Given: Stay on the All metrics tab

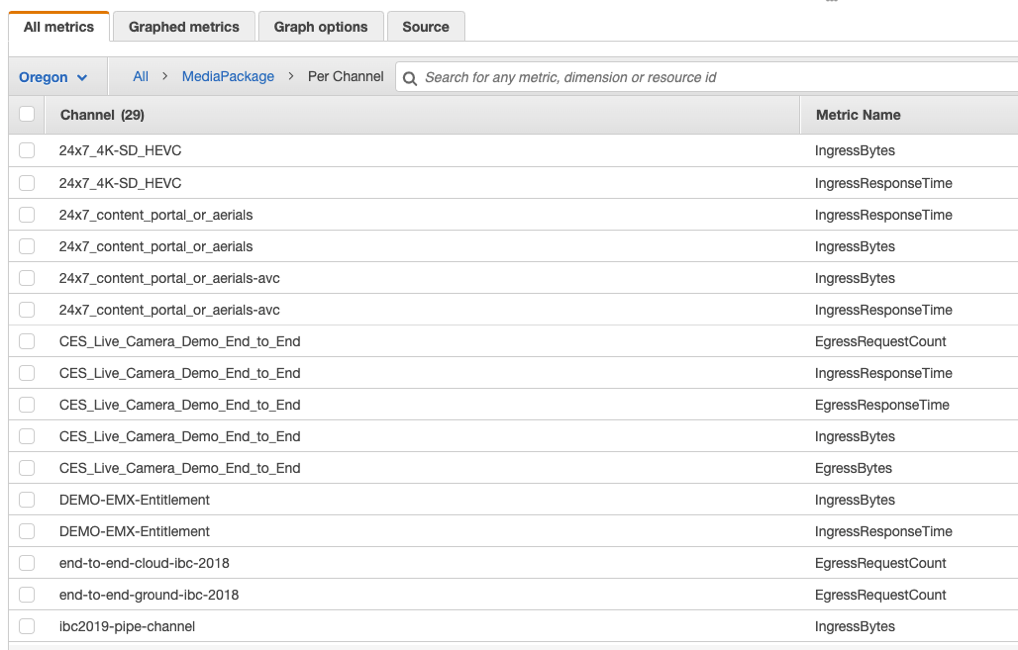Looking at the screenshot, I should pyautogui.click(x=58, y=26).
